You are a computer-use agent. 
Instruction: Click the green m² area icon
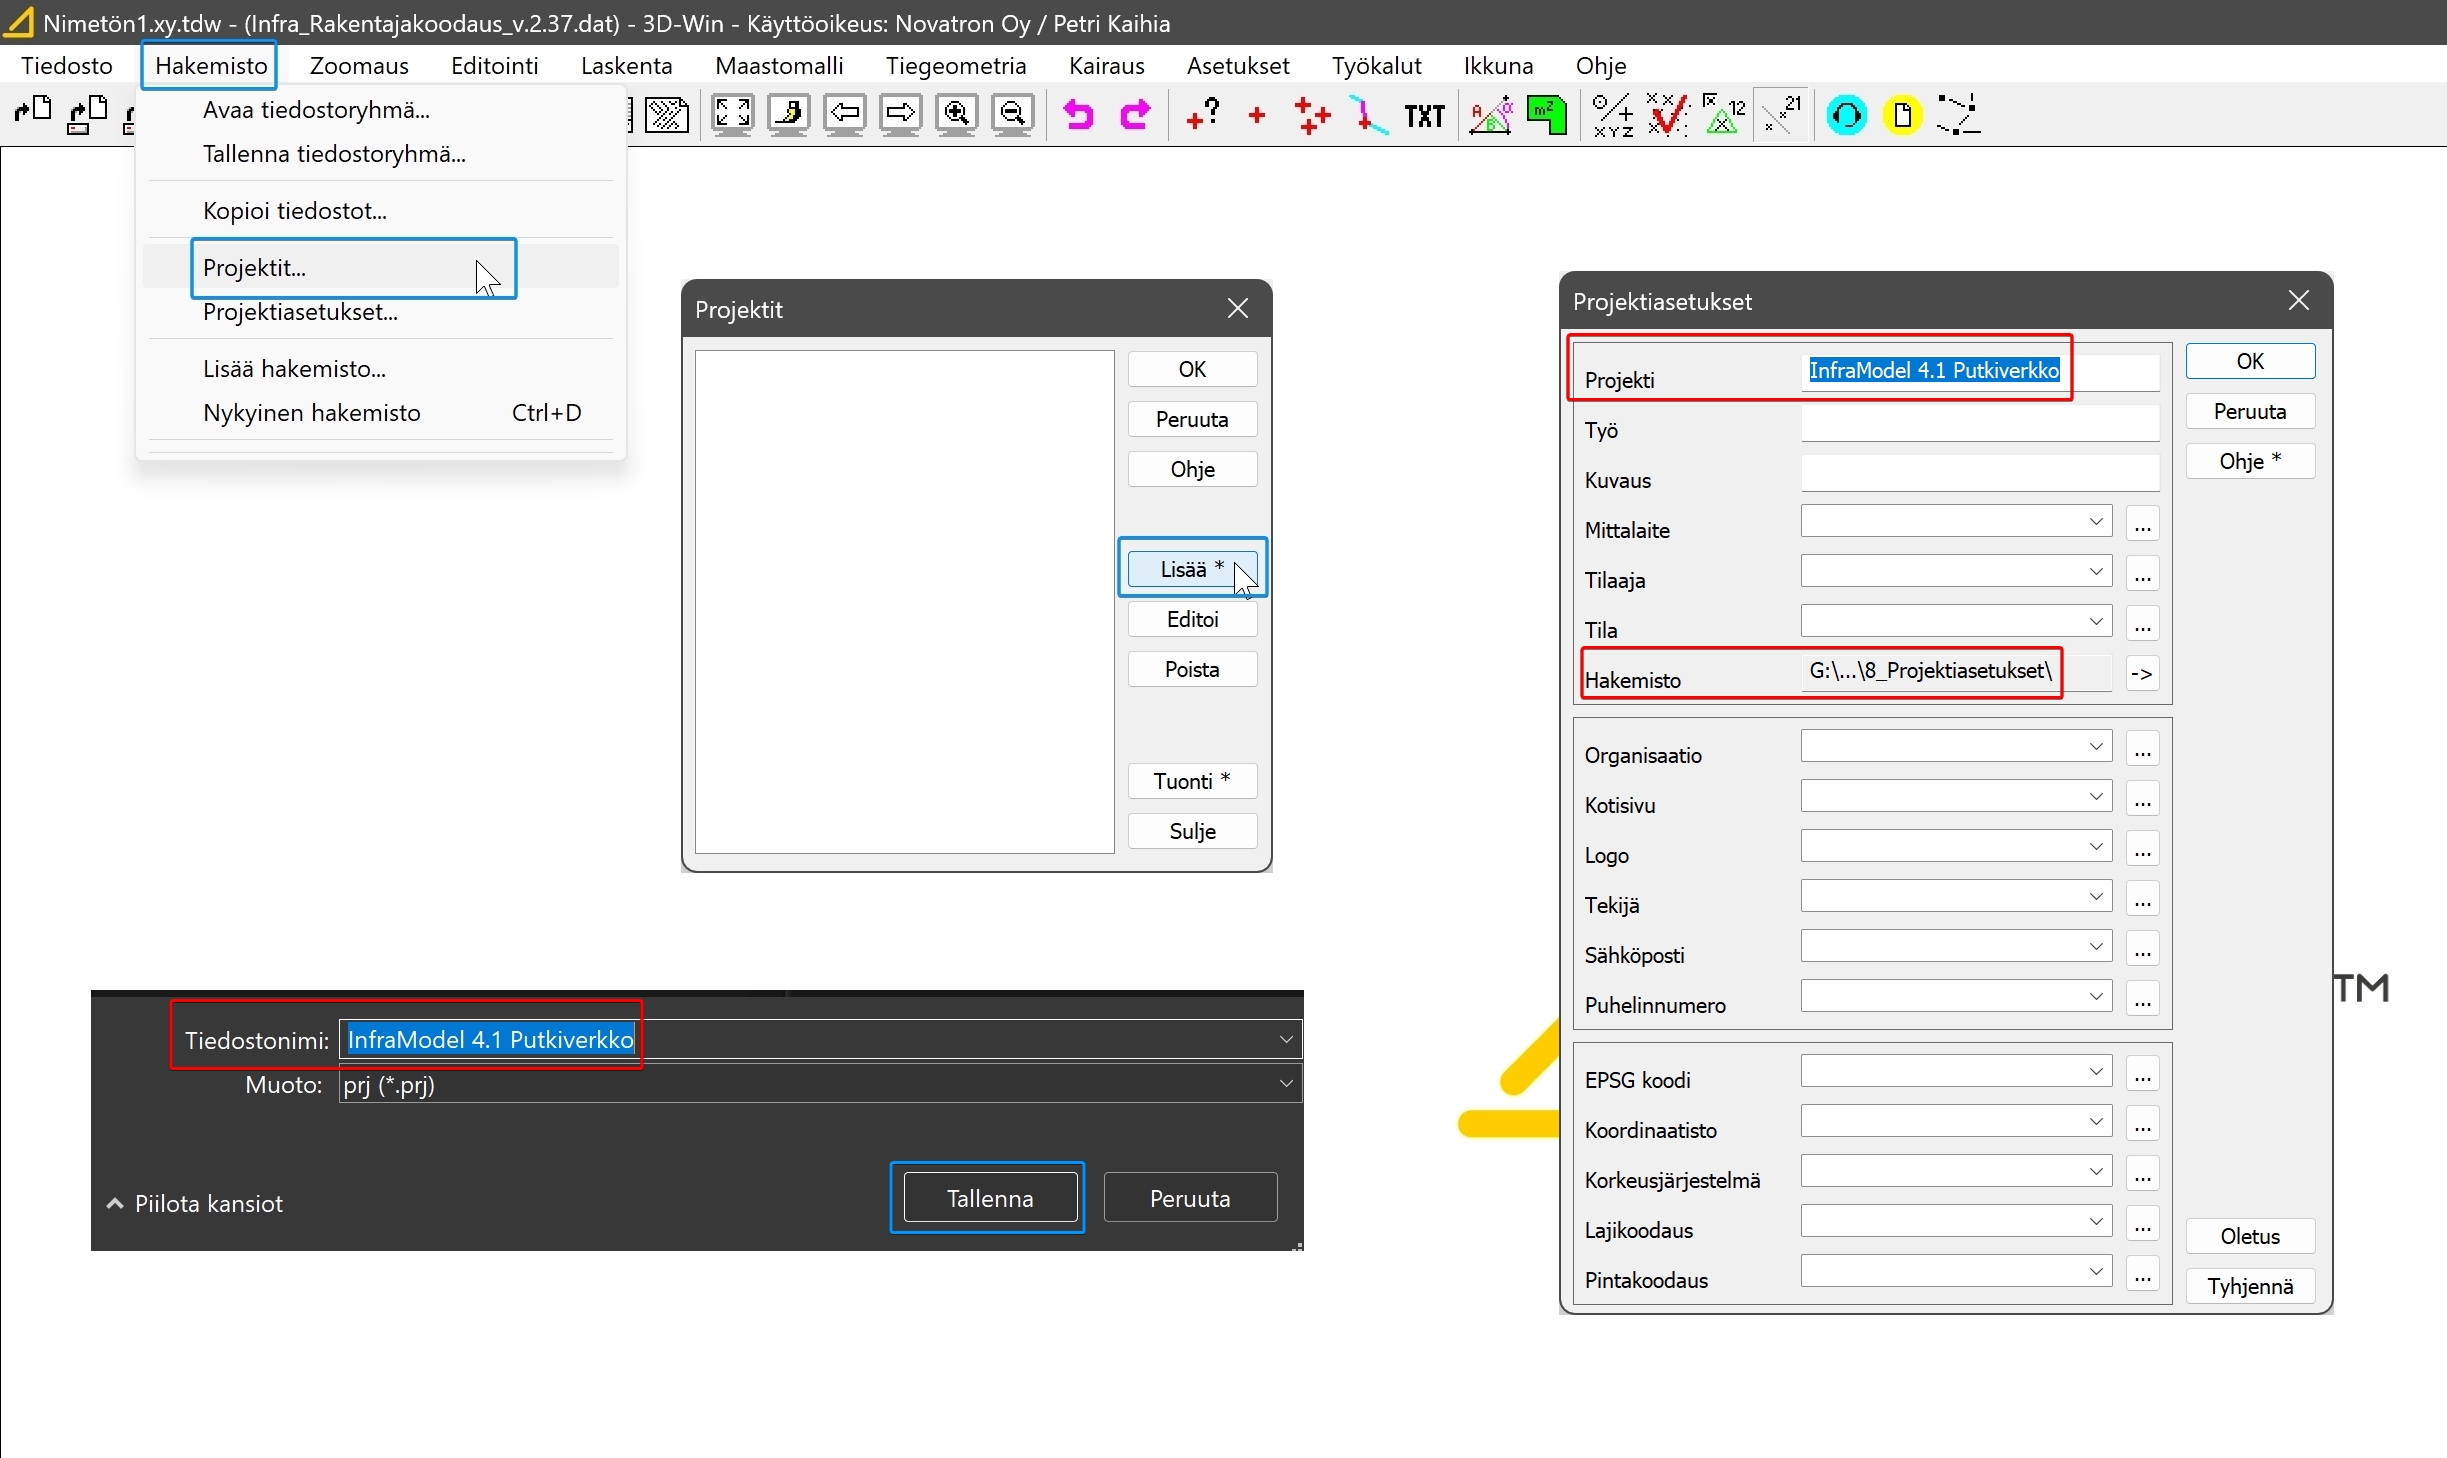[x=1547, y=115]
